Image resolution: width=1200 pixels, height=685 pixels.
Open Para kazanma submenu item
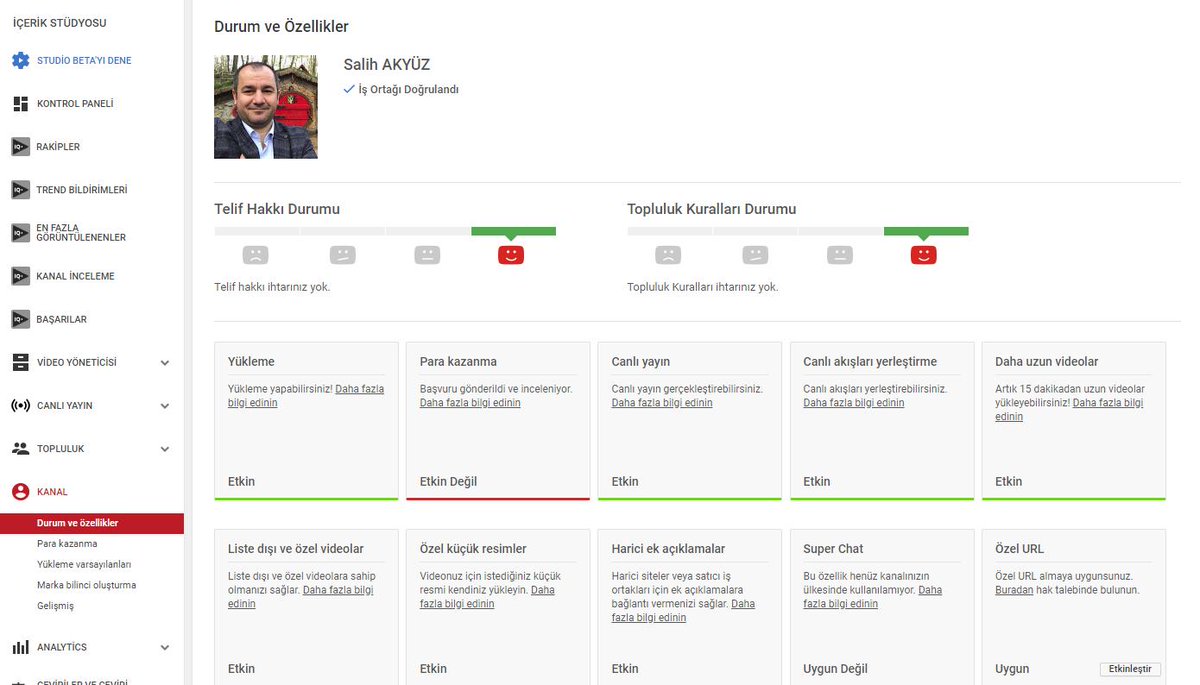pos(67,544)
